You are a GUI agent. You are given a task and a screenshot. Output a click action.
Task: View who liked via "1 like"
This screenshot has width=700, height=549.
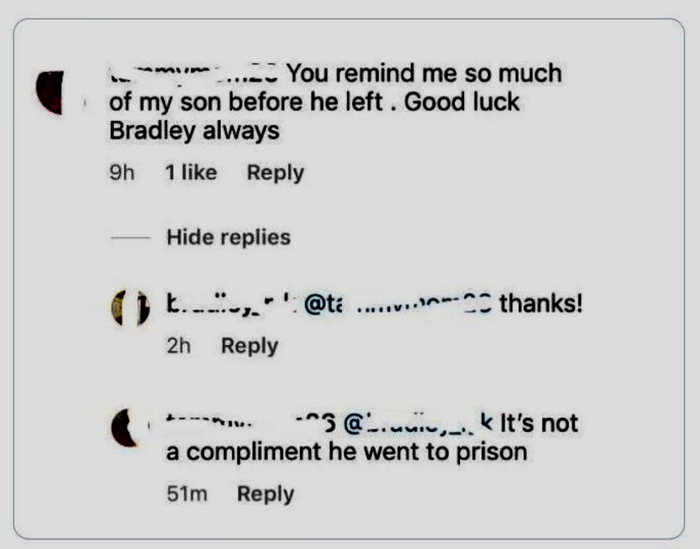pyautogui.click(x=191, y=172)
